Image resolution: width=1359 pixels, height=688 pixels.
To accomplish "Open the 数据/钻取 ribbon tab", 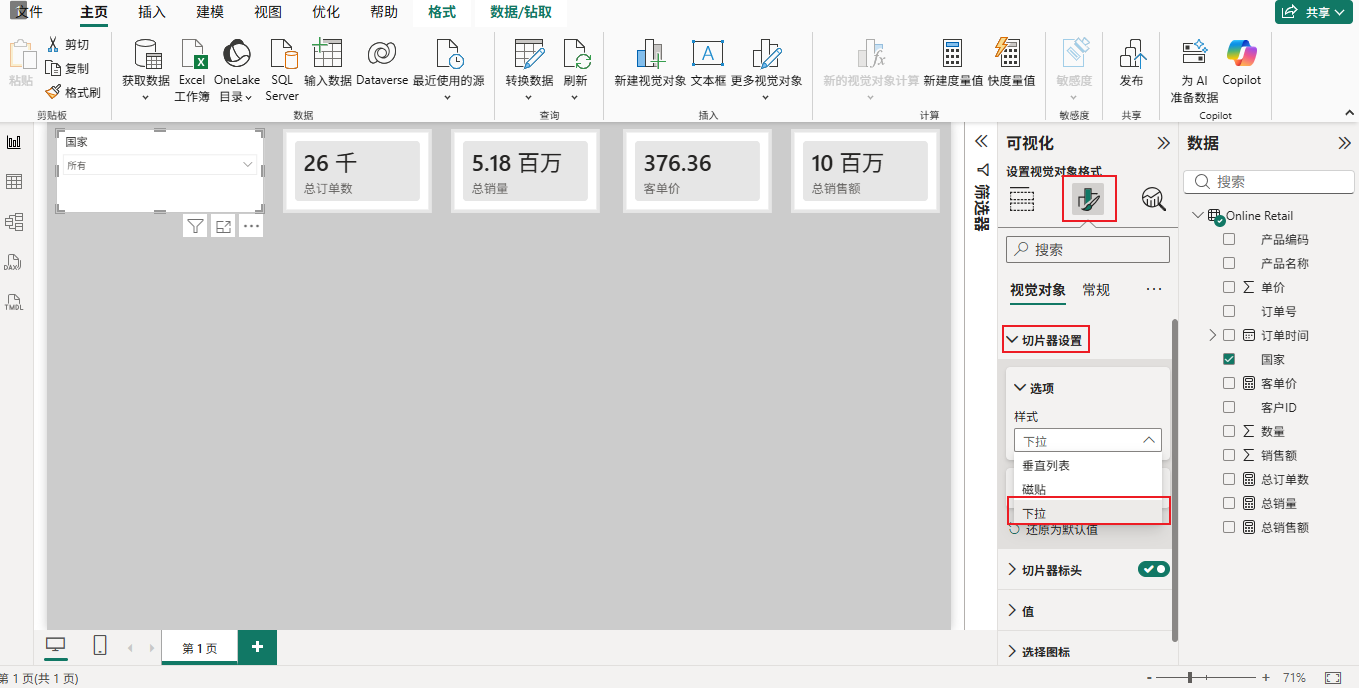I will tap(521, 13).
